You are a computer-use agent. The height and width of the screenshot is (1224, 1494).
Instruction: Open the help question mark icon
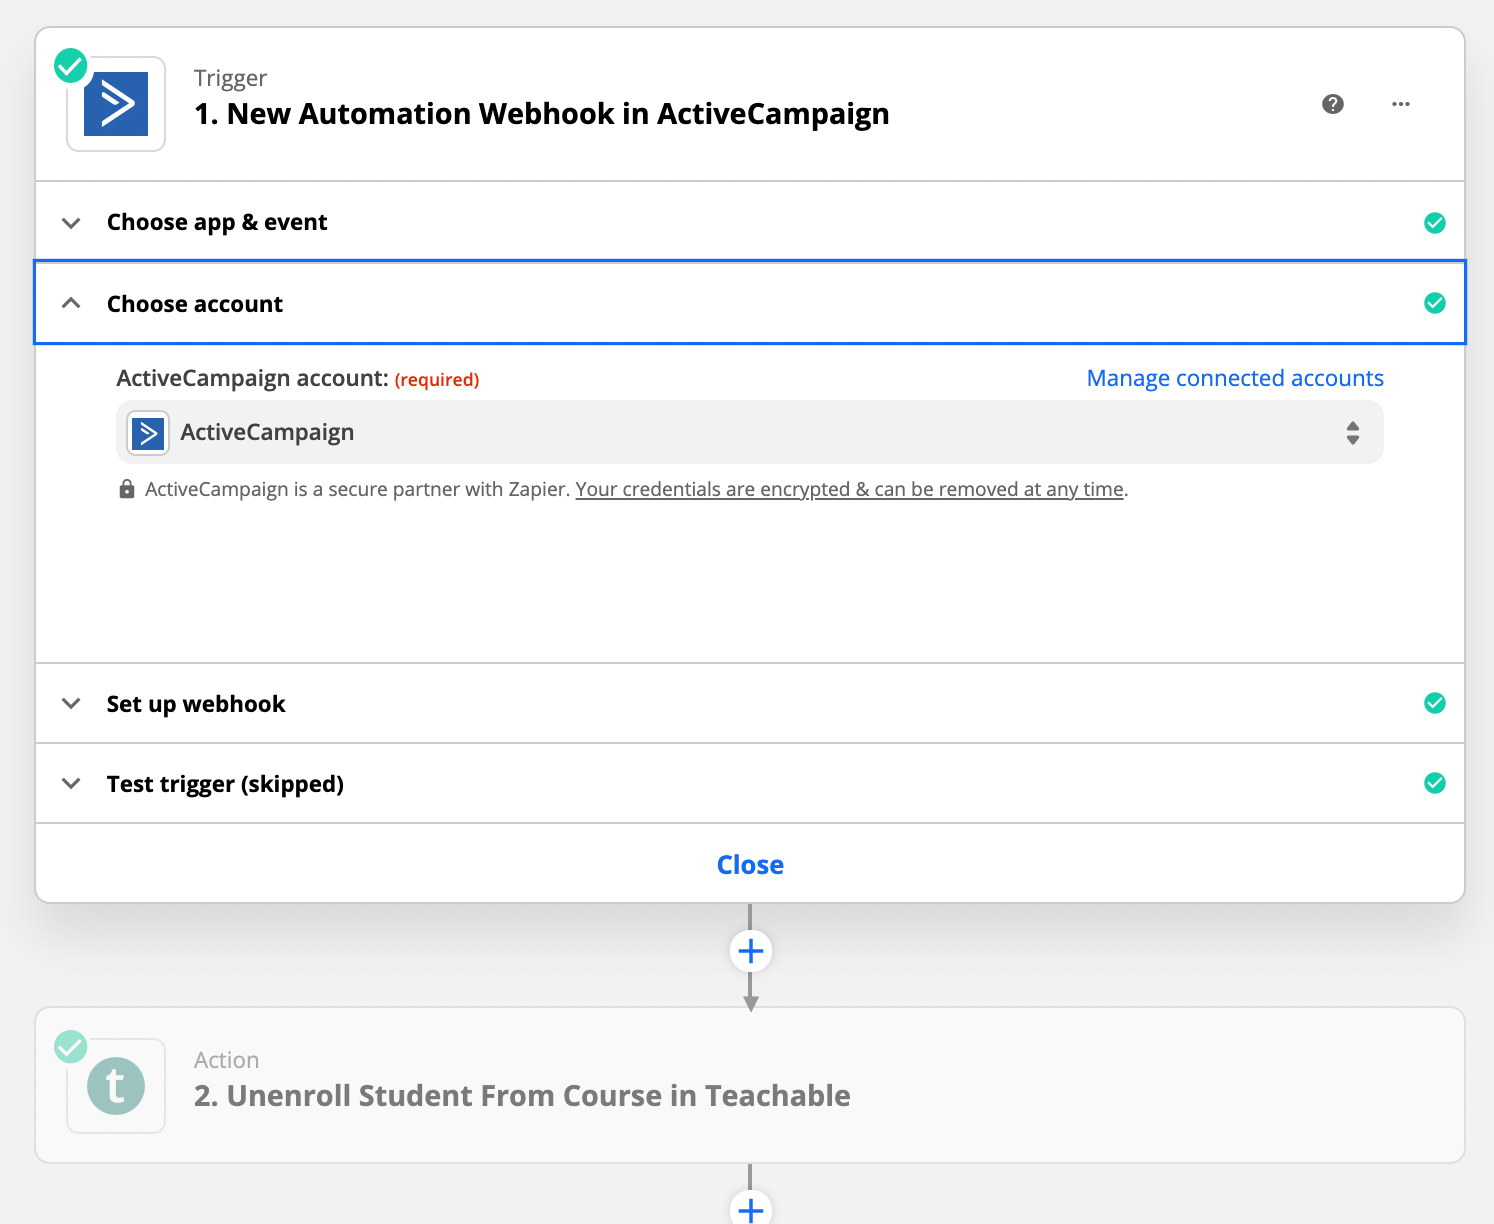point(1333,104)
